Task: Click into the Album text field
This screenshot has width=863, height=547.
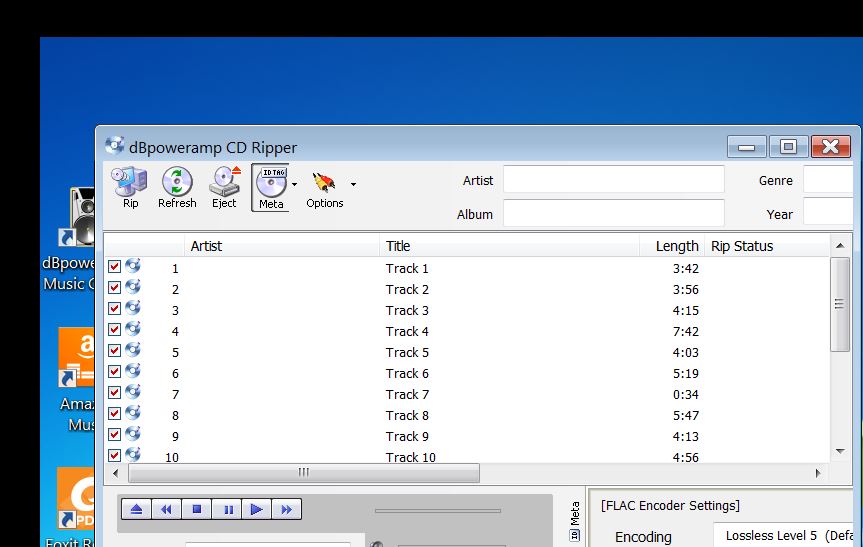Action: (613, 213)
